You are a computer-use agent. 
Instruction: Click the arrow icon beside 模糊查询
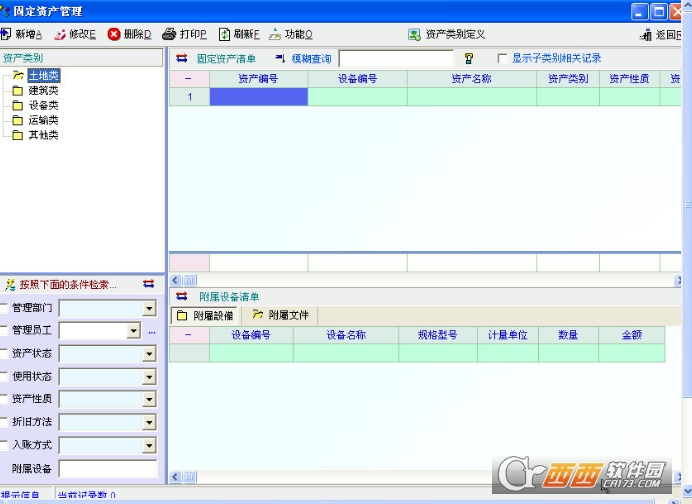281,58
